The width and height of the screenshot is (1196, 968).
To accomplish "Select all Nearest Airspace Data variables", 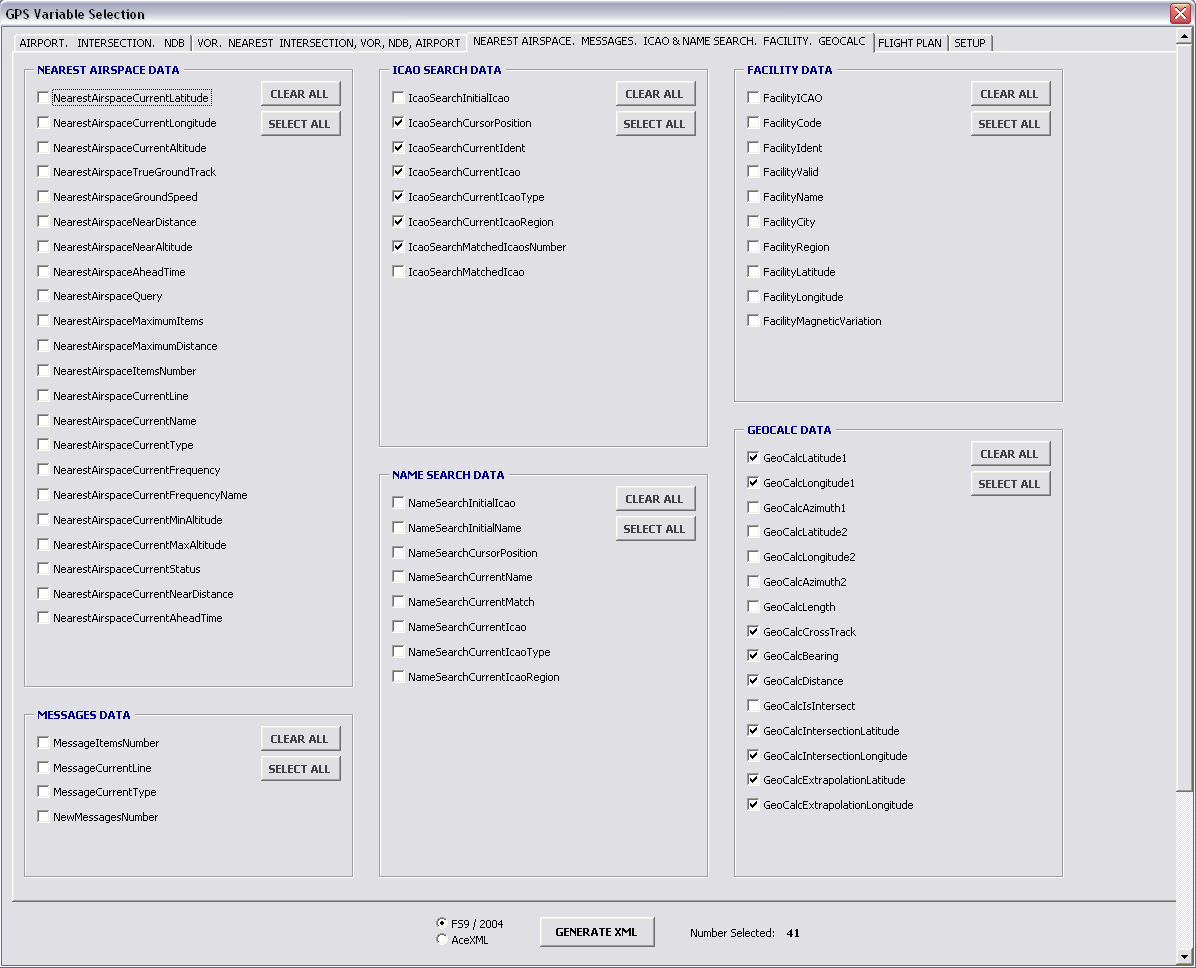I will click(300, 124).
